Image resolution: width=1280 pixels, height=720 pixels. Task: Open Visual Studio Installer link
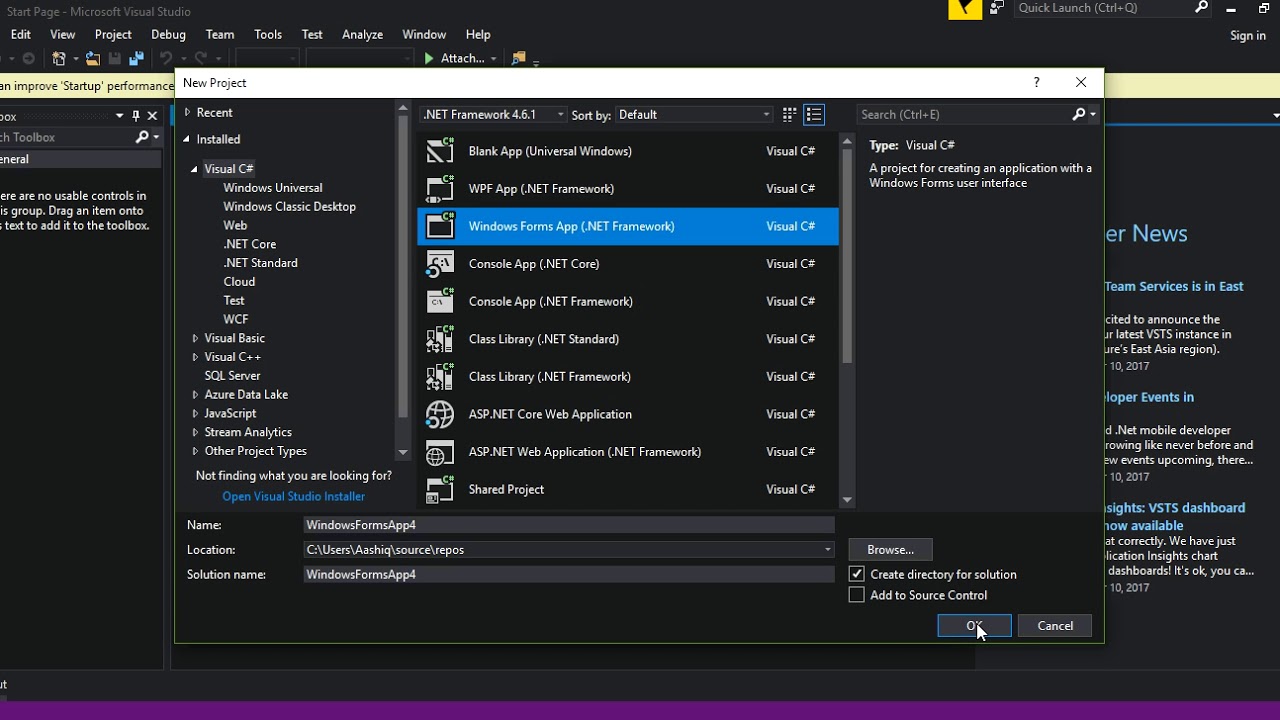pos(293,497)
